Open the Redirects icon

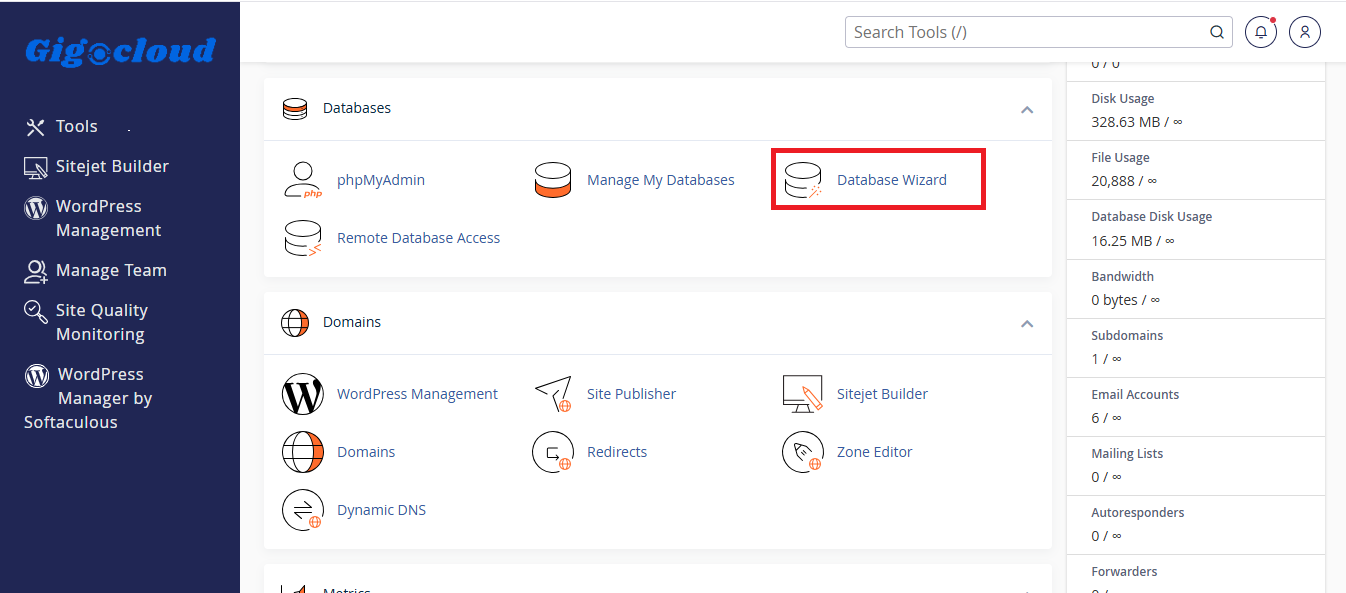pyautogui.click(x=553, y=452)
